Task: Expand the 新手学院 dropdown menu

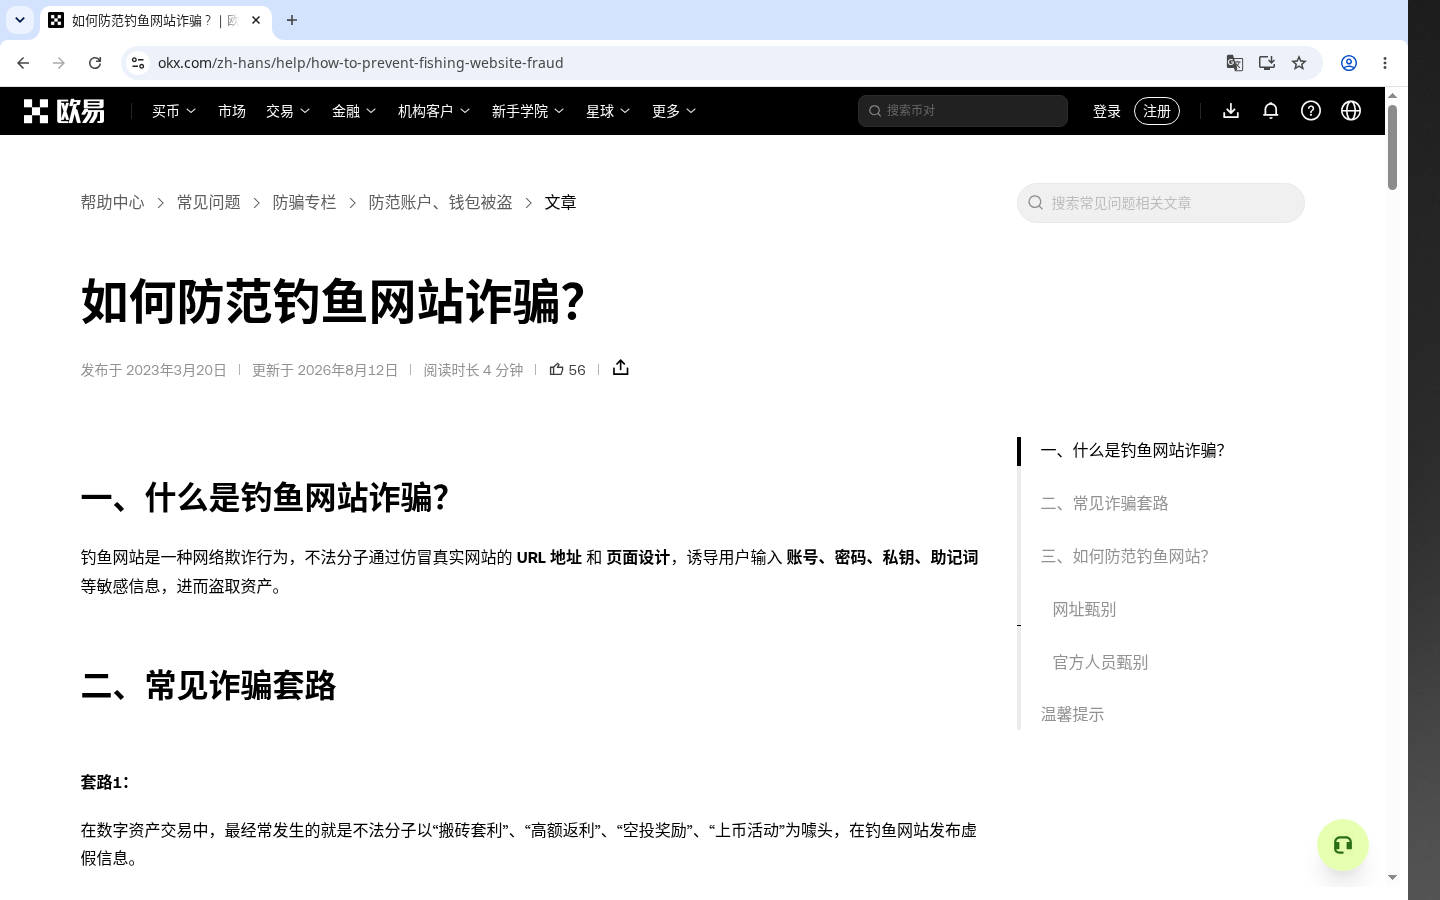Action: (528, 111)
